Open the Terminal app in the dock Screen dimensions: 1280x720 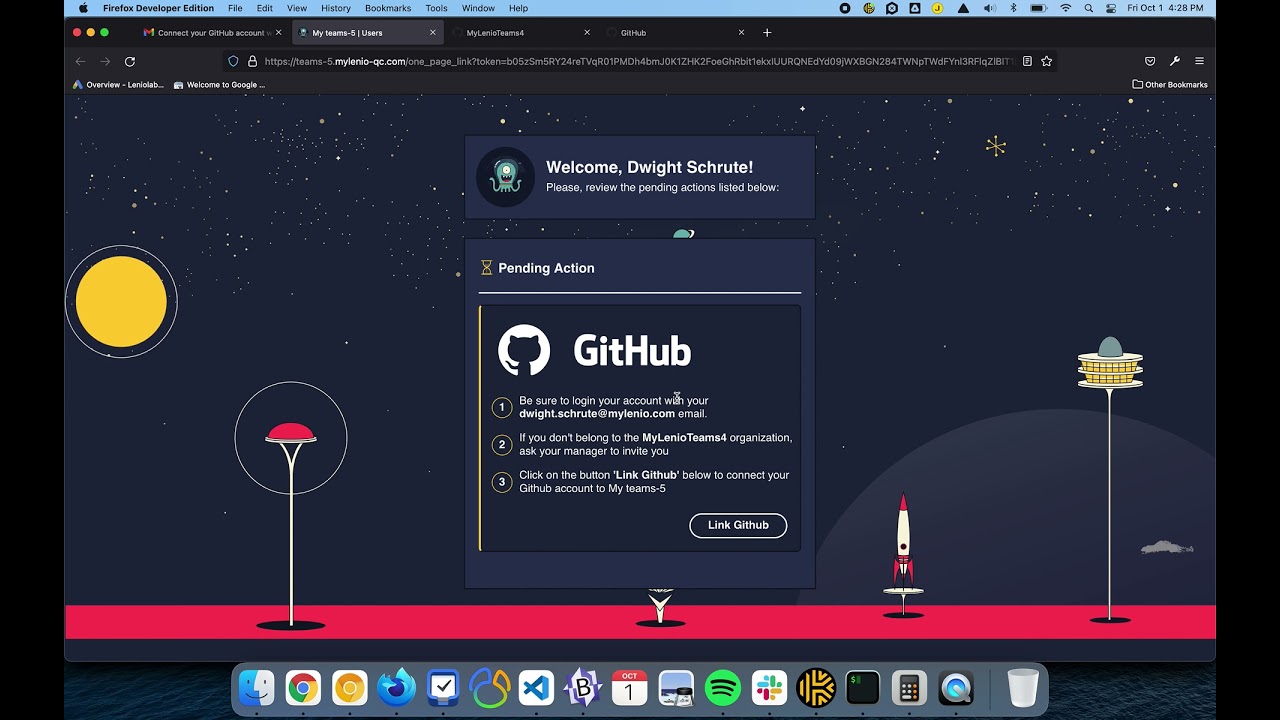[862, 688]
